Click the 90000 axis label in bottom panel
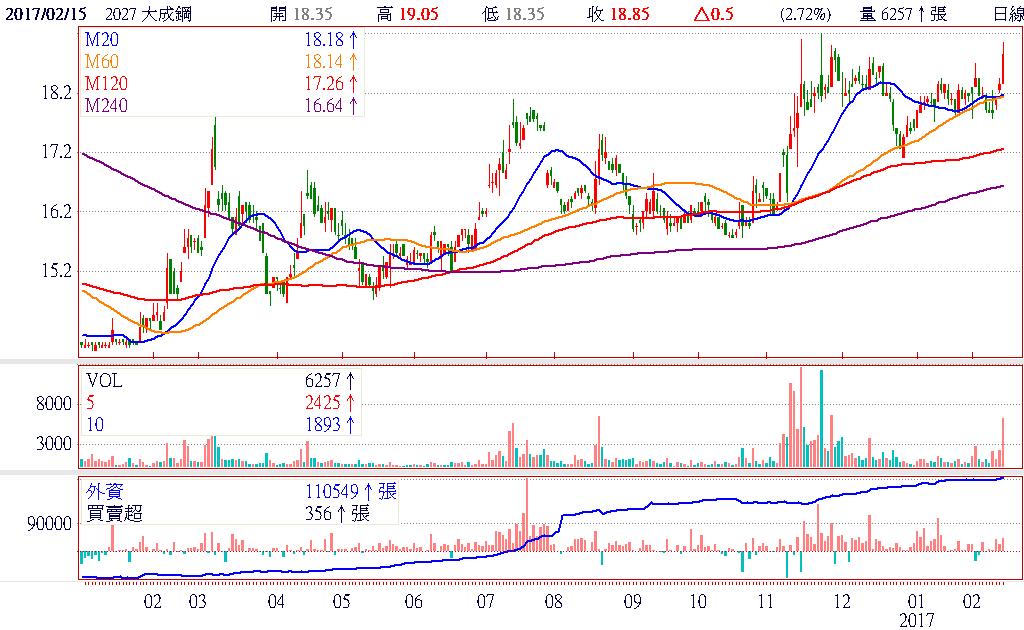1024x630 pixels. tap(50, 523)
